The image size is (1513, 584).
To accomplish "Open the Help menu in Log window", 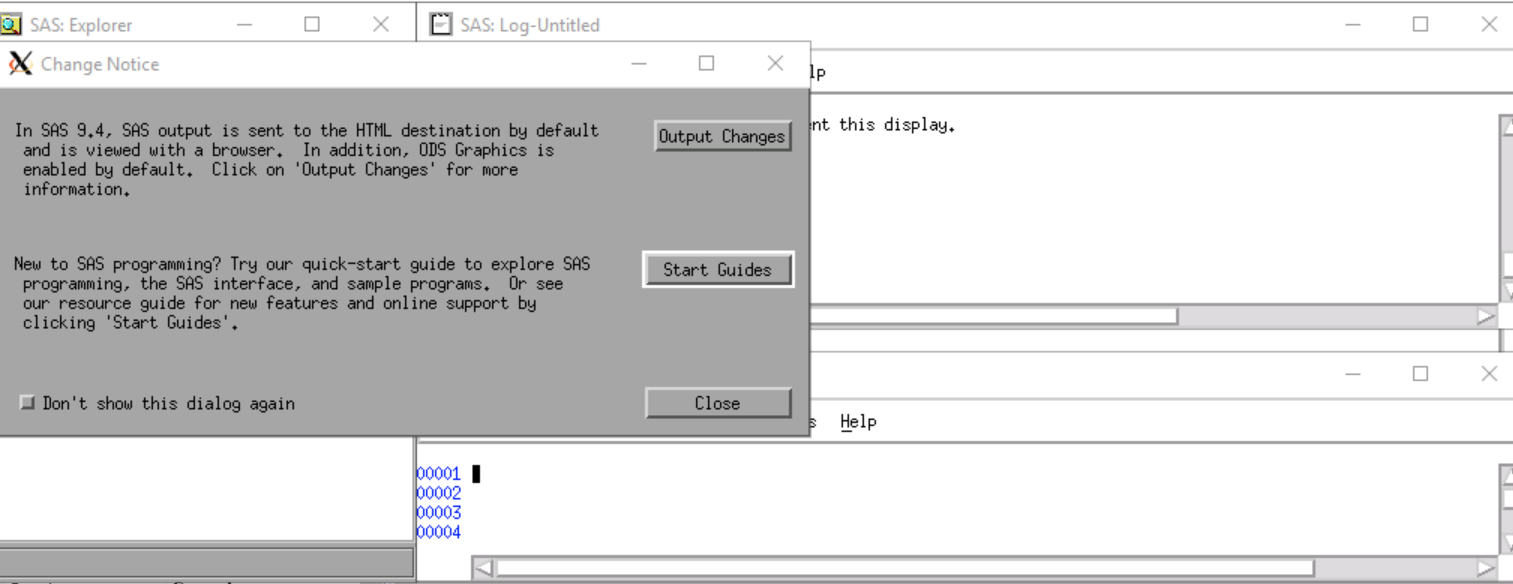I will coord(813,70).
